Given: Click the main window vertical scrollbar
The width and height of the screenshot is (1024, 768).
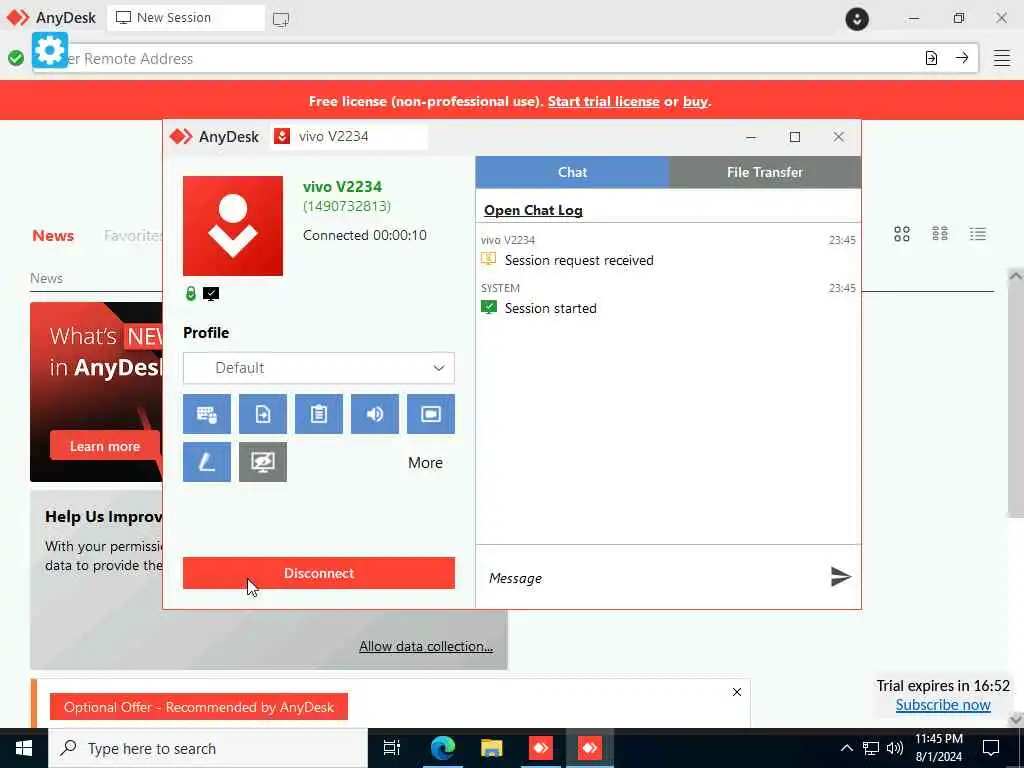Looking at the screenshot, I should pos(1016,400).
